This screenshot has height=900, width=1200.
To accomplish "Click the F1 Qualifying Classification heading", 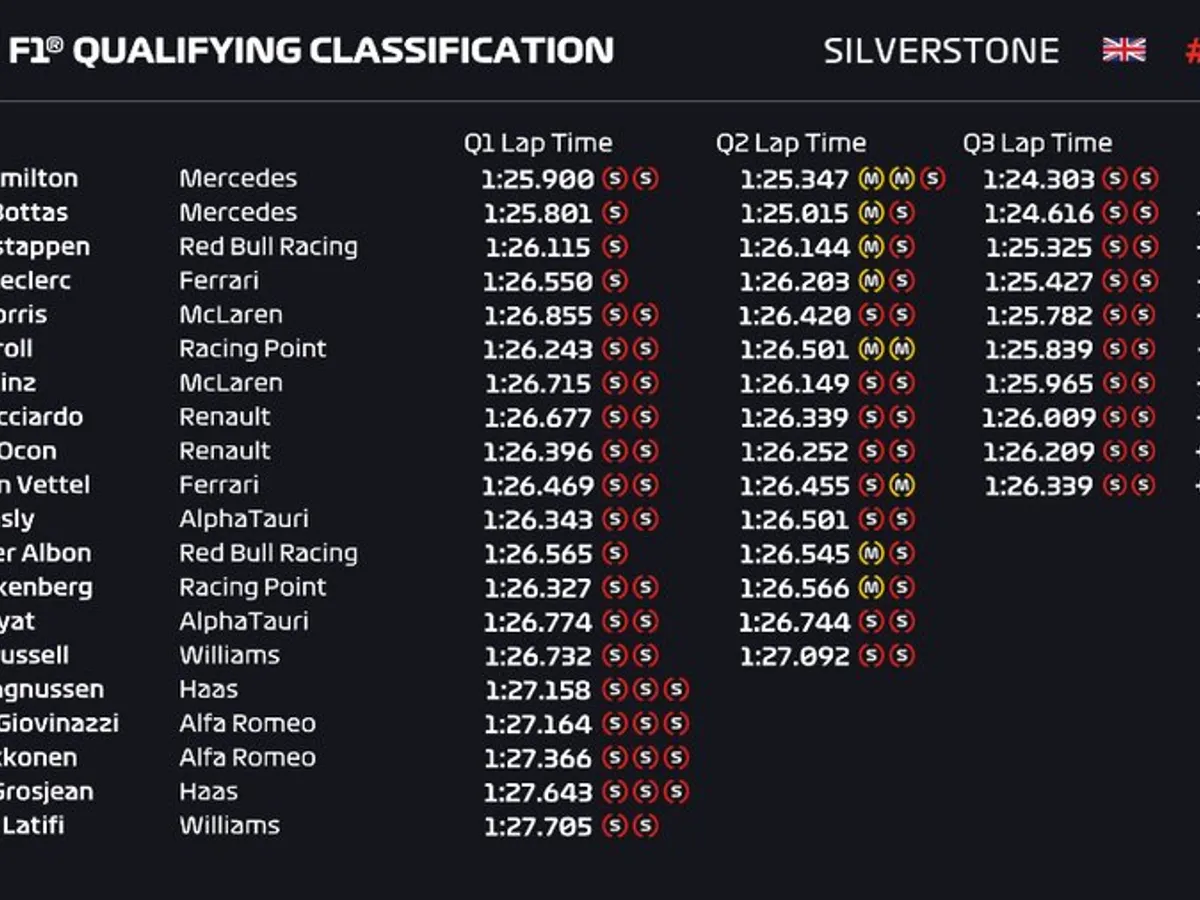I will [x=311, y=51].
